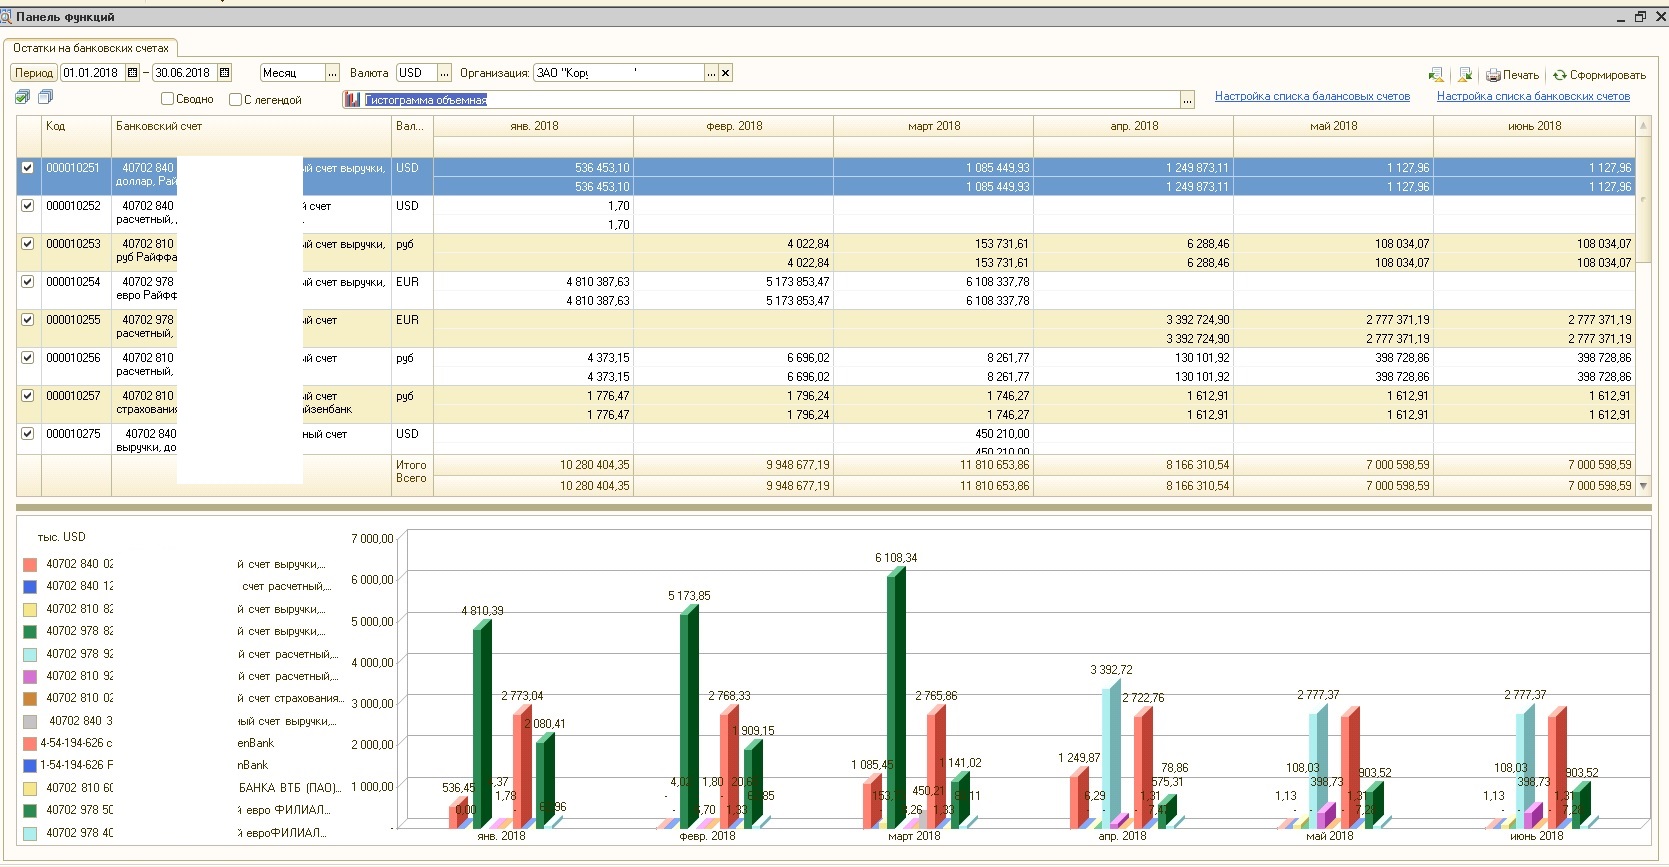This screenshot has width=1669, height=867.
Task: Click the uncheck-all accounts icon
Action: click(x=45, y=97)
